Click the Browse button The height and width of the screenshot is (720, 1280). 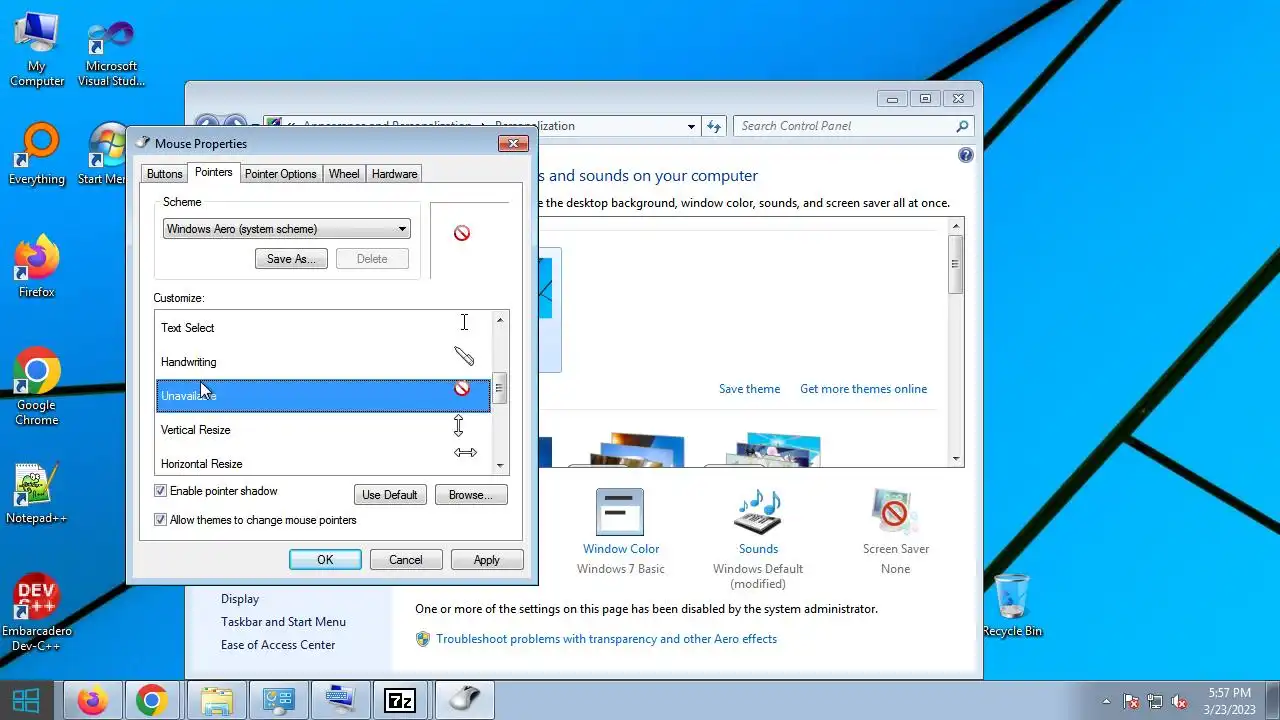coord(471,495)
